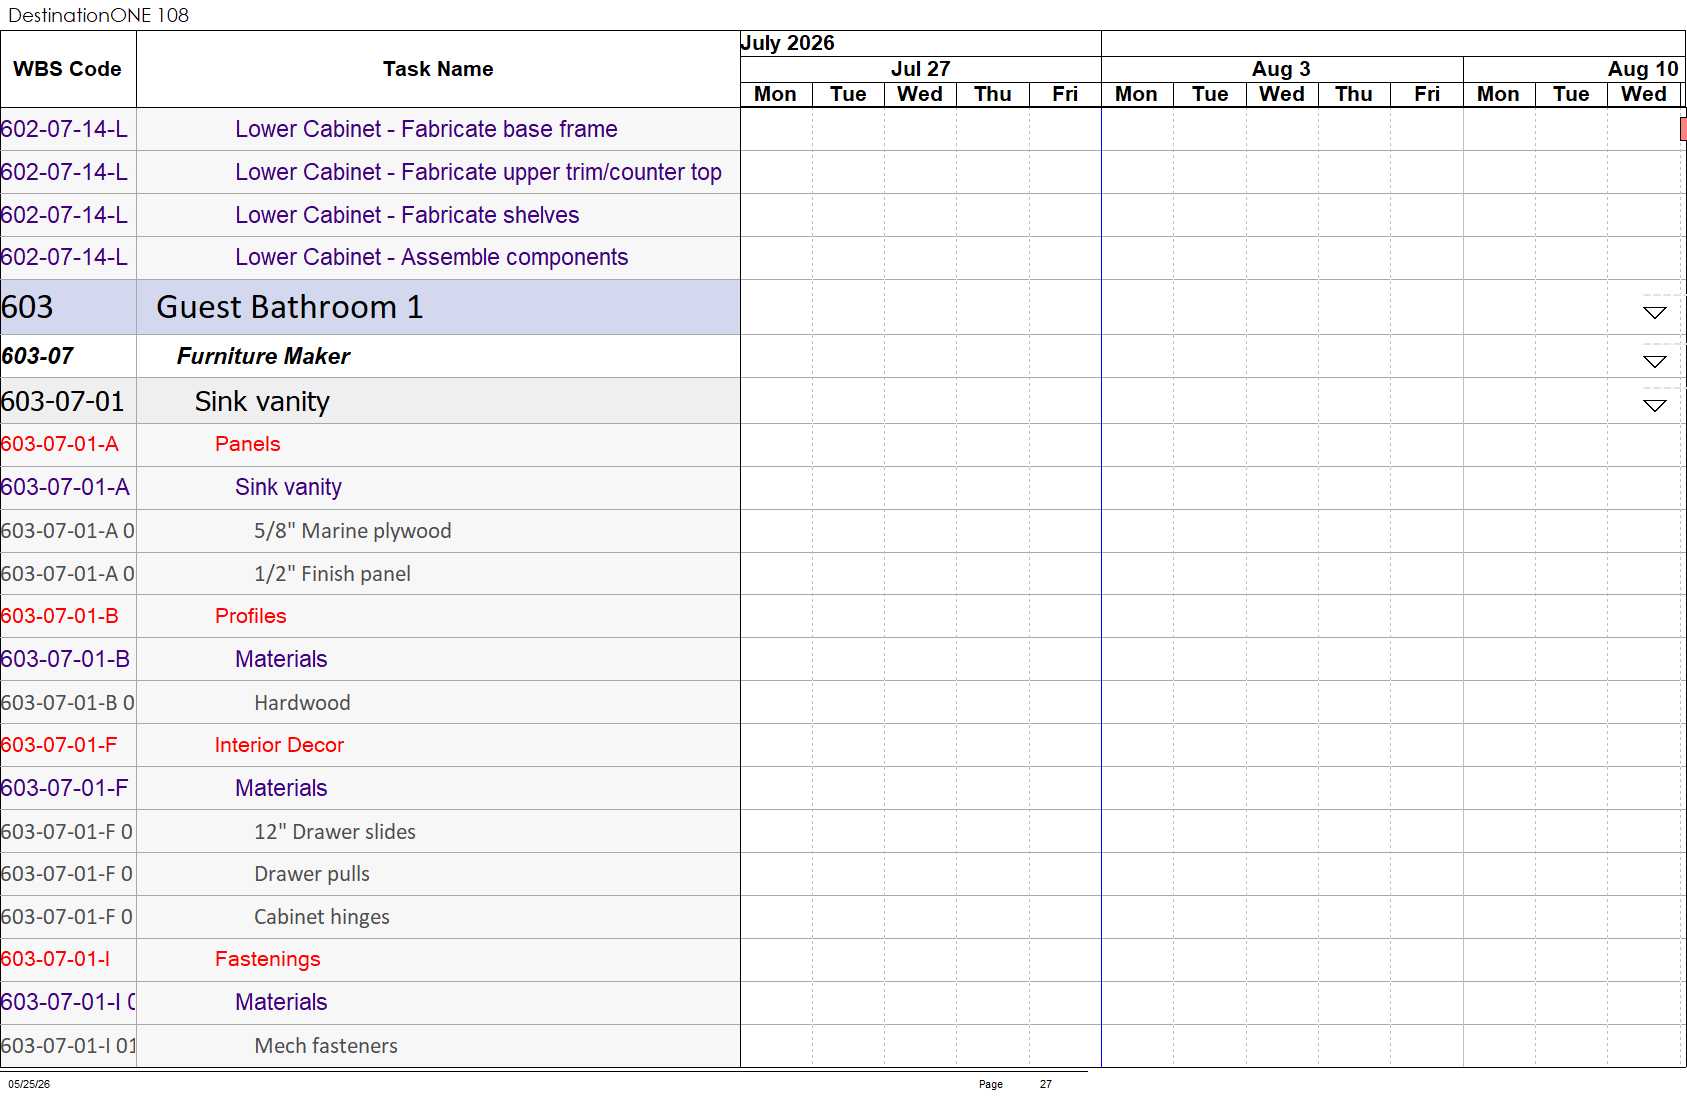Click the Fri header under Jul 27
Viewport: 1687px width, 1097px height.
tap(1065, 94)
